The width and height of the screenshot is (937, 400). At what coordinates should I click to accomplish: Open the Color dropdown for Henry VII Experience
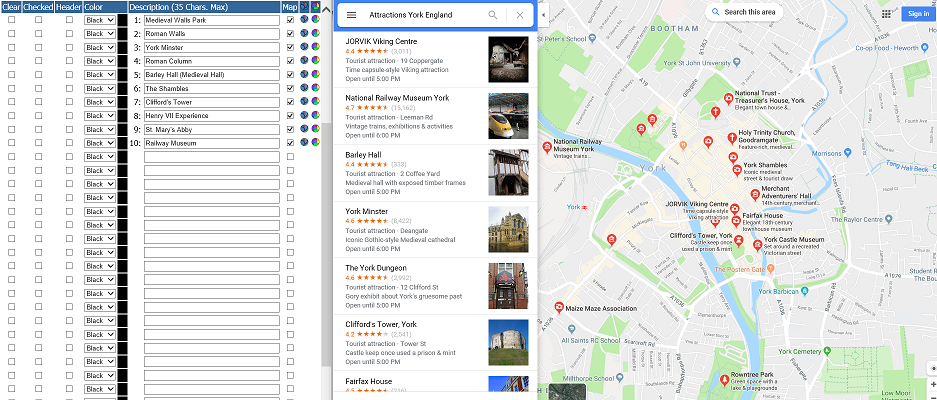point(100,115)
